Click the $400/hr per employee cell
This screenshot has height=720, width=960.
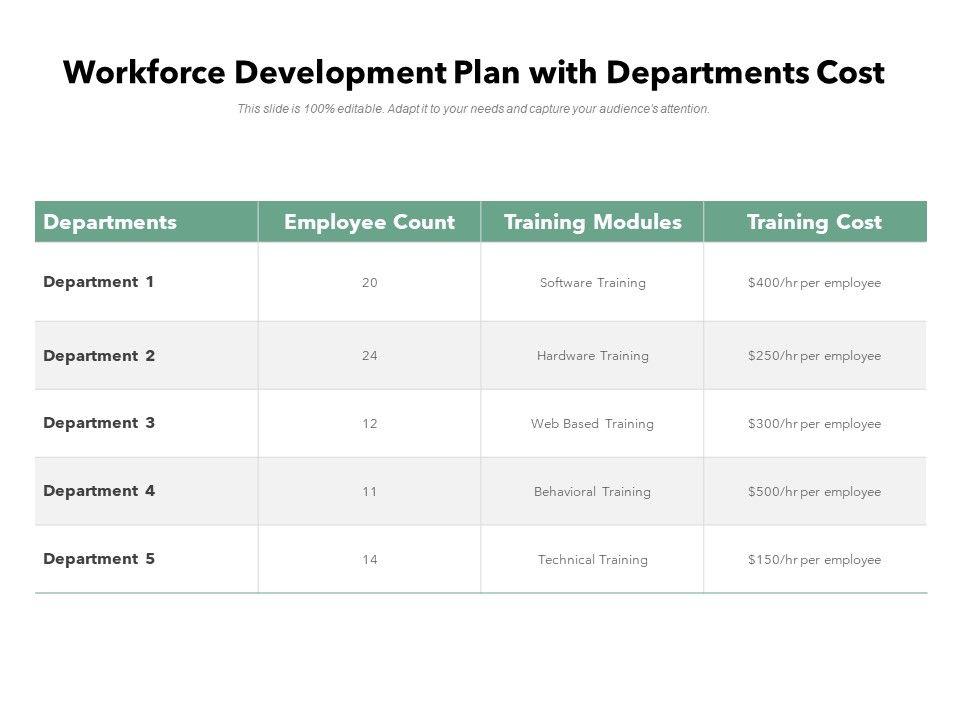pyautogui.click(x=814, y=283)
